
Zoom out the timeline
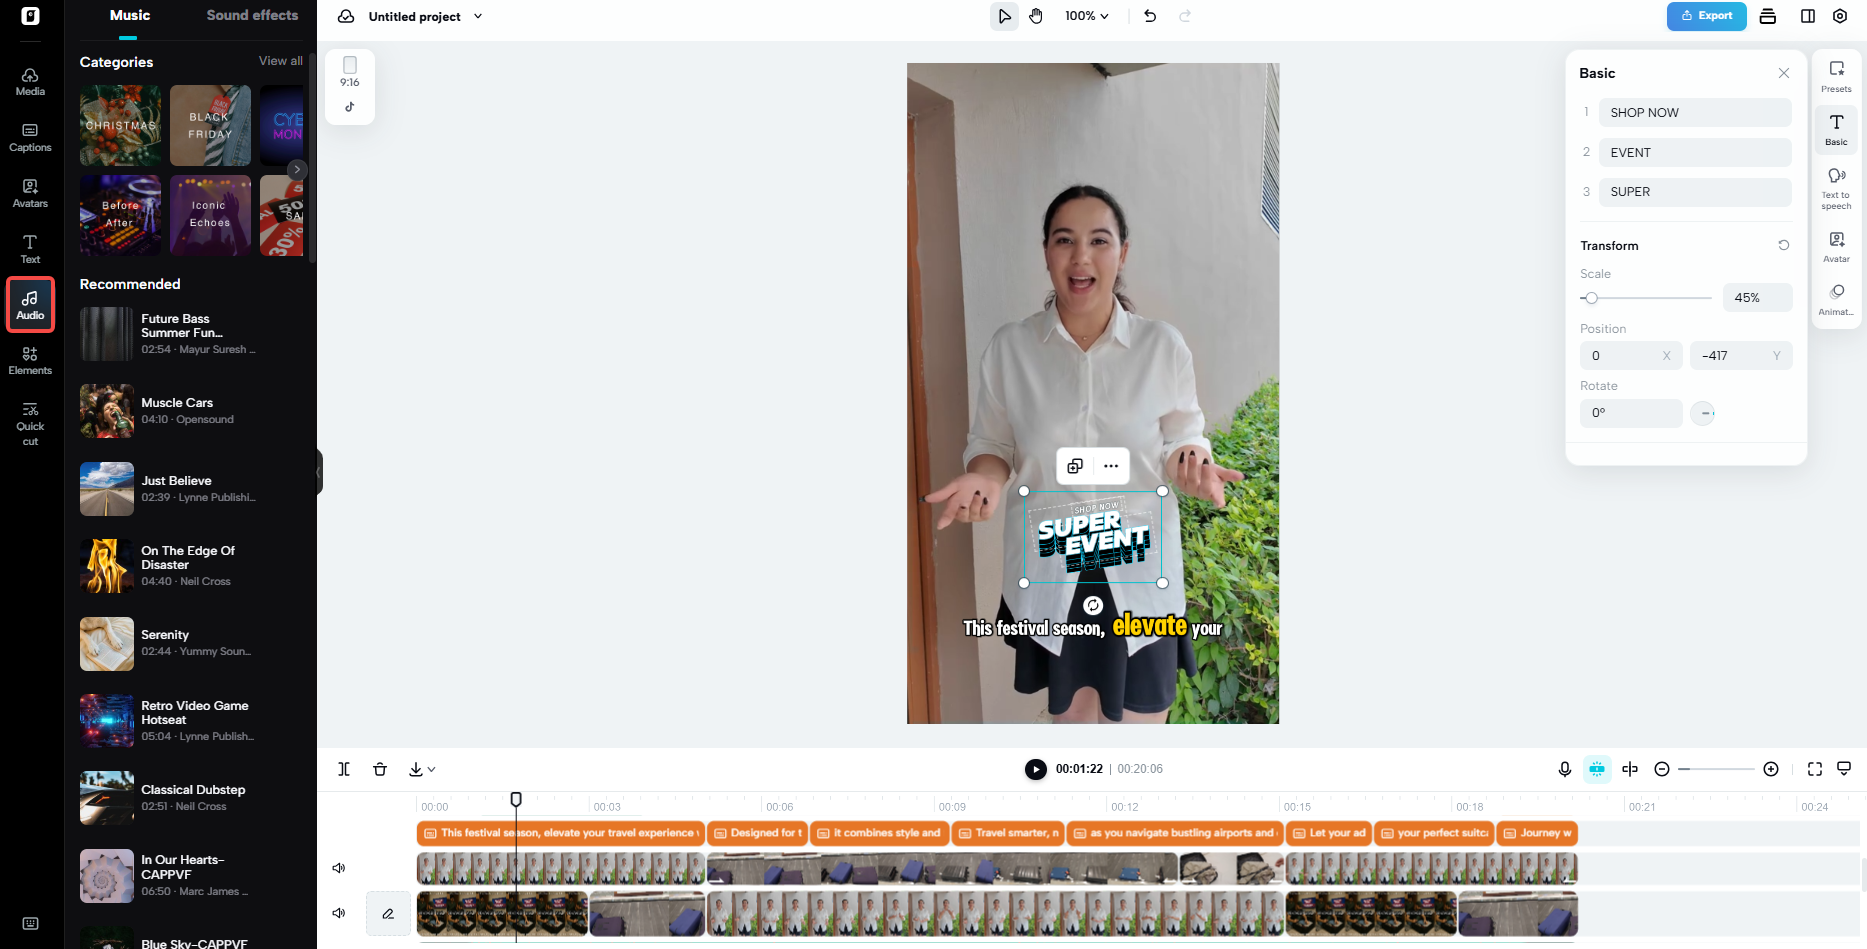pyautogui.click(x=1662, y=769)
